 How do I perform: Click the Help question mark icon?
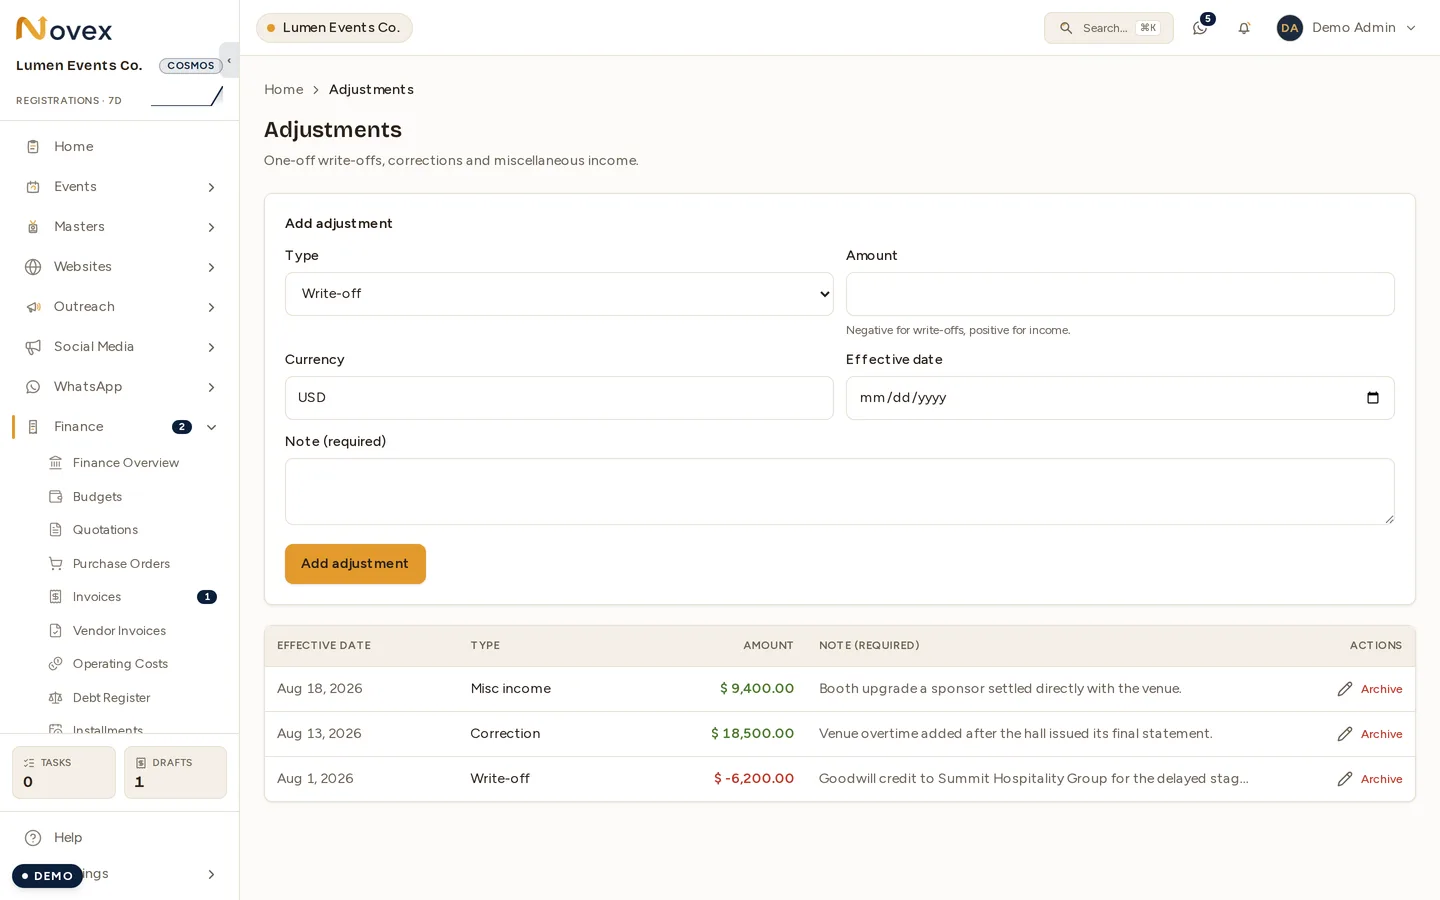33,838
